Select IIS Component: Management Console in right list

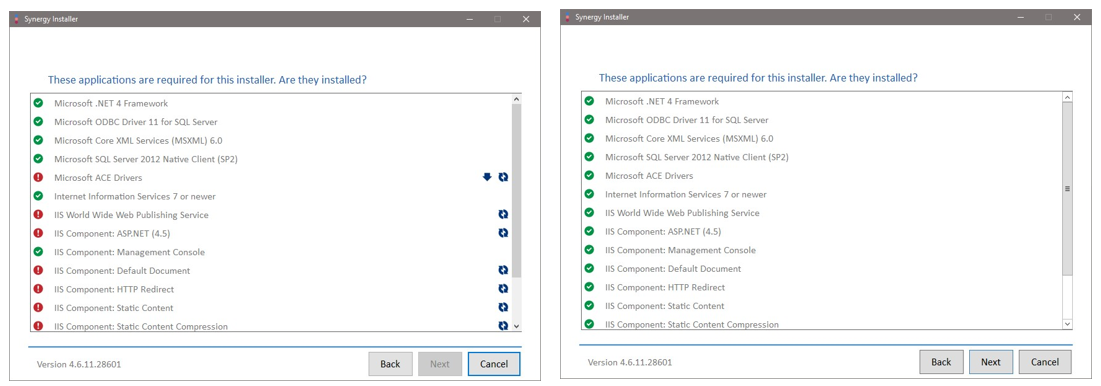coord(822,250)
